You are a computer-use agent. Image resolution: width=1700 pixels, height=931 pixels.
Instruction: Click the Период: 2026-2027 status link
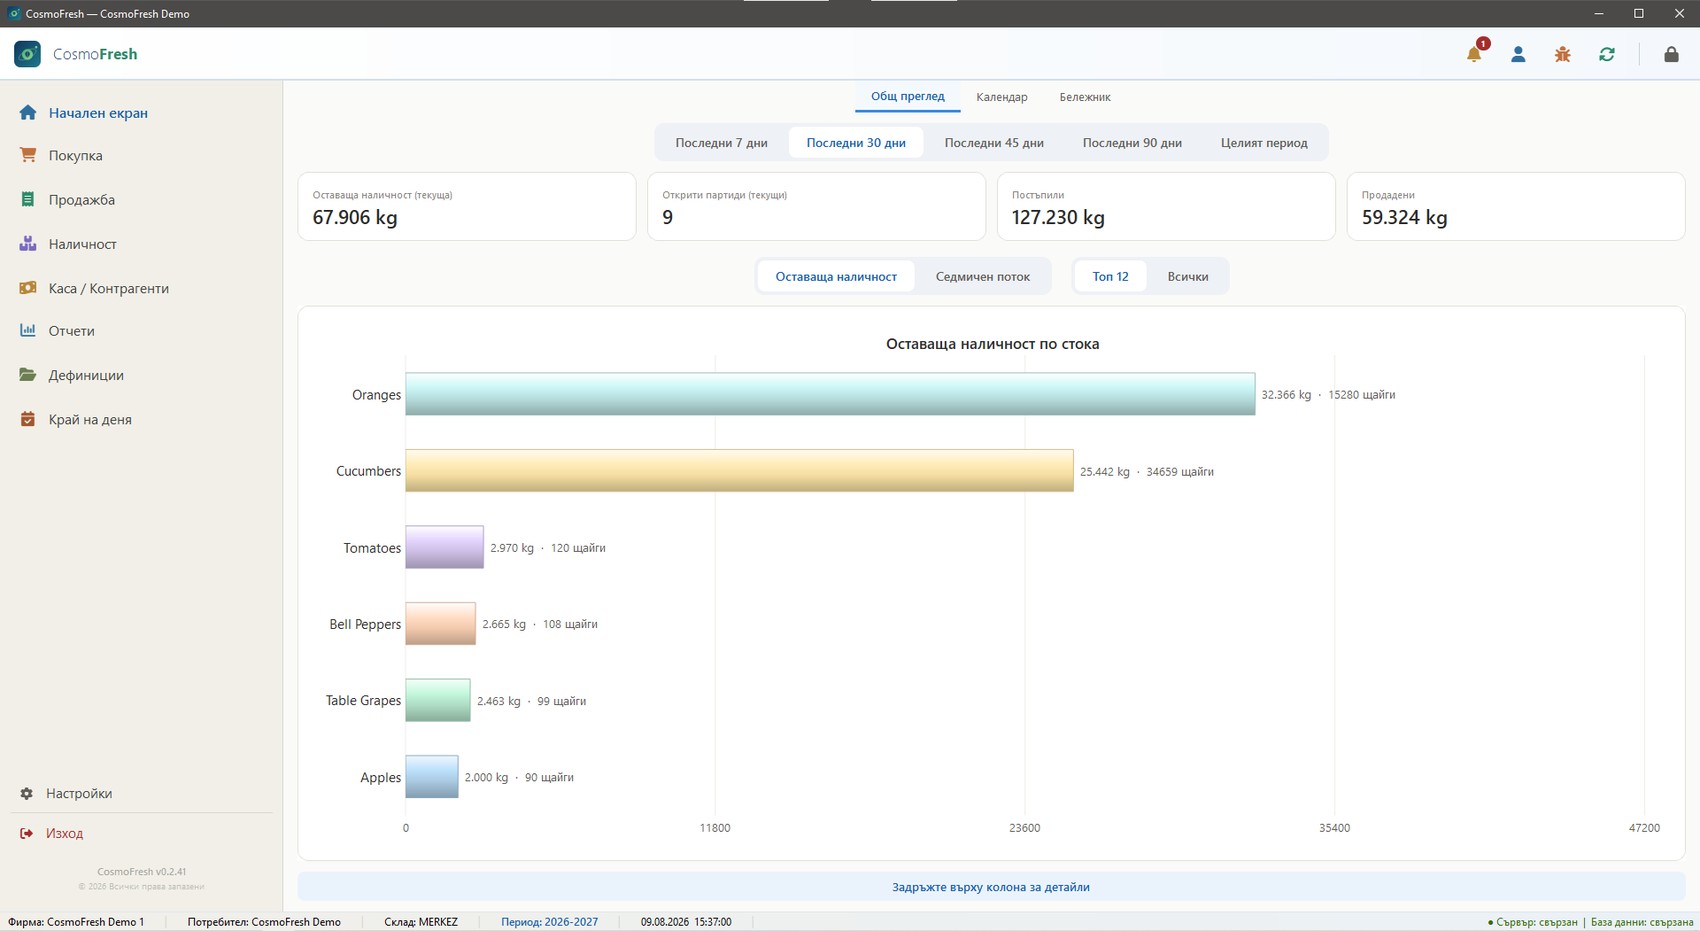(x=549, y=922)
